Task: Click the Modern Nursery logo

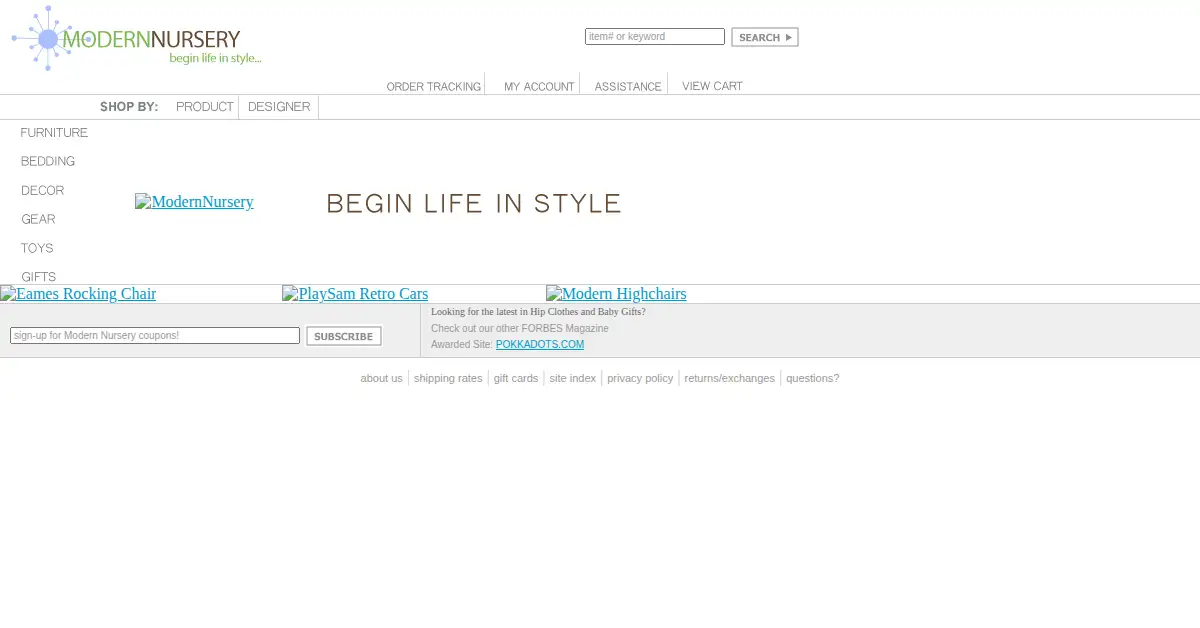Action: point(137,39)
